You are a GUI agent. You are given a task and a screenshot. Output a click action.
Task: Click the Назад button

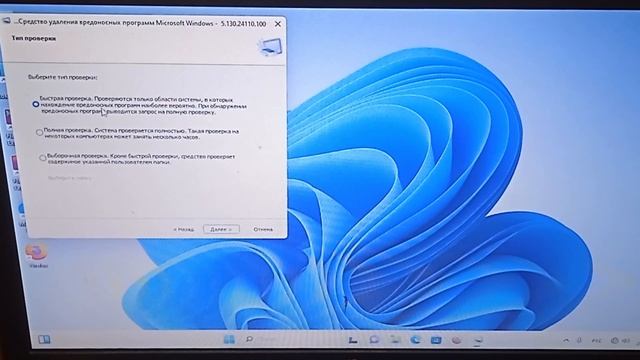point(183,229)
